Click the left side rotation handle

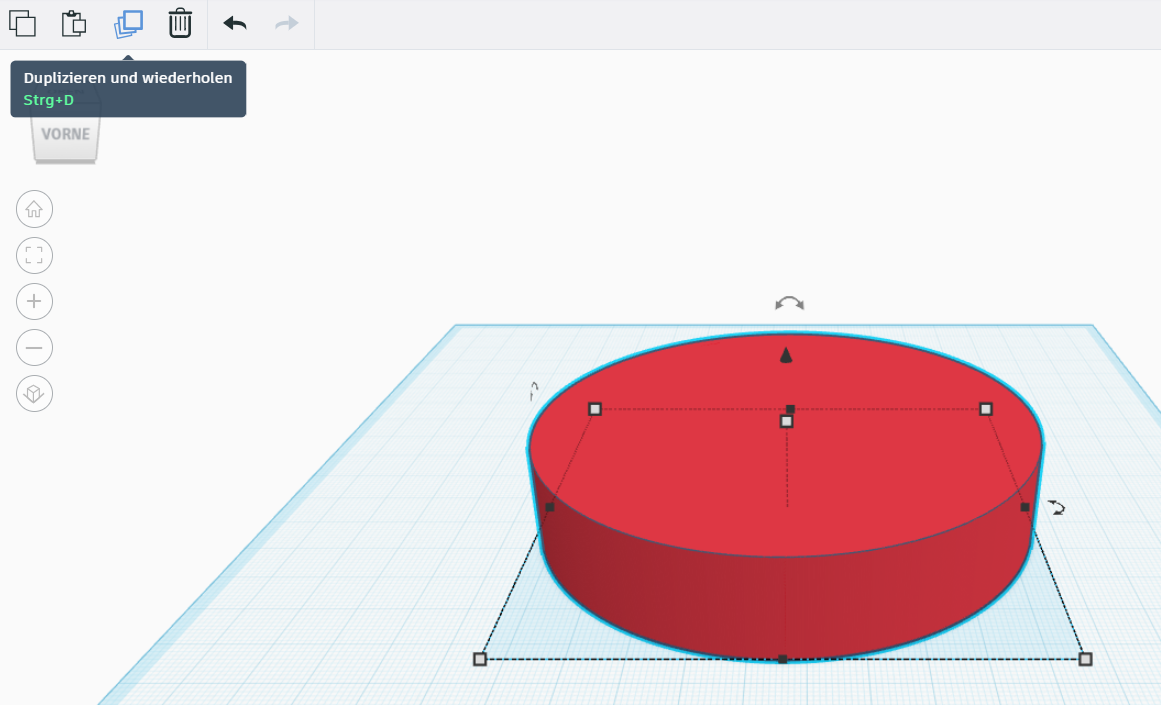534,390
